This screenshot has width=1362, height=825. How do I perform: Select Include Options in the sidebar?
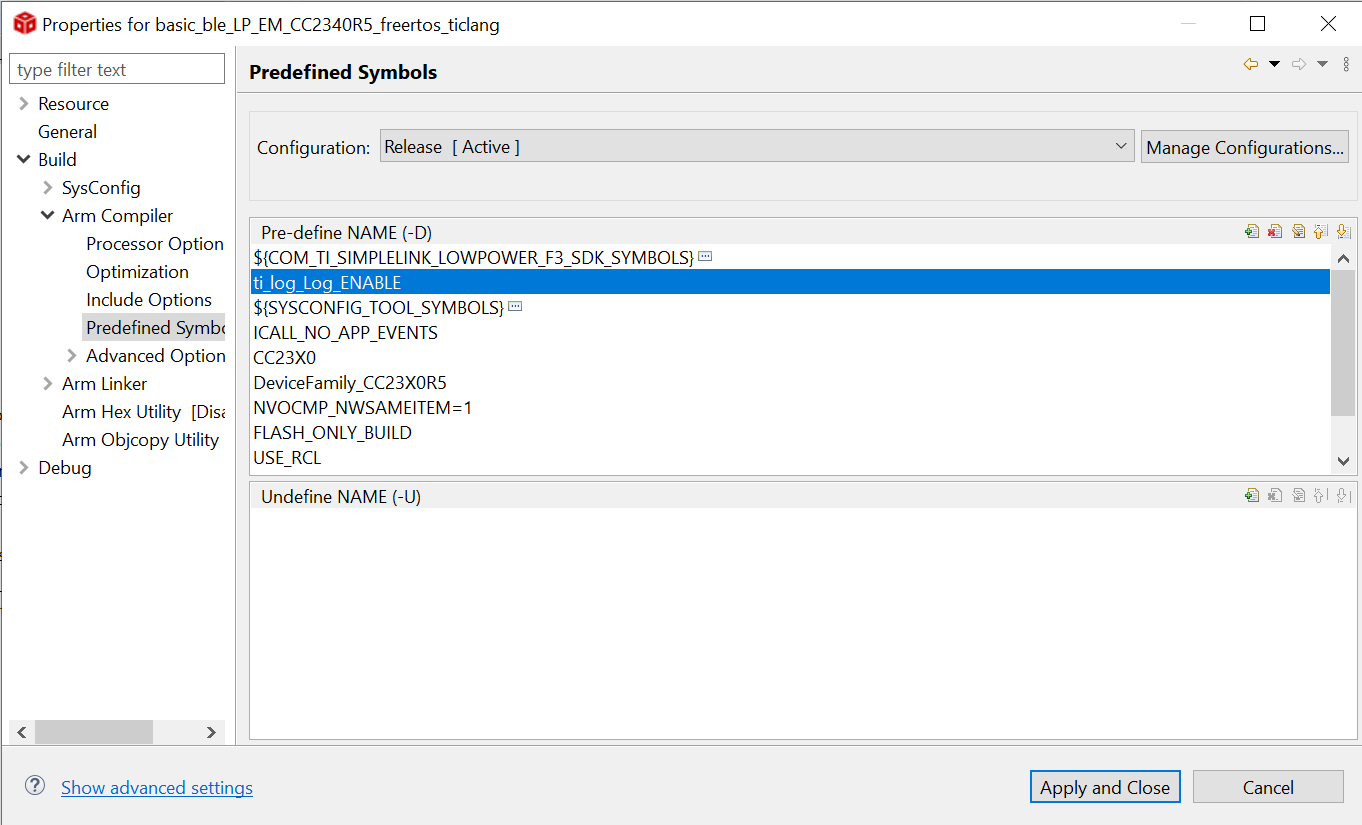[x=150, y=299]
